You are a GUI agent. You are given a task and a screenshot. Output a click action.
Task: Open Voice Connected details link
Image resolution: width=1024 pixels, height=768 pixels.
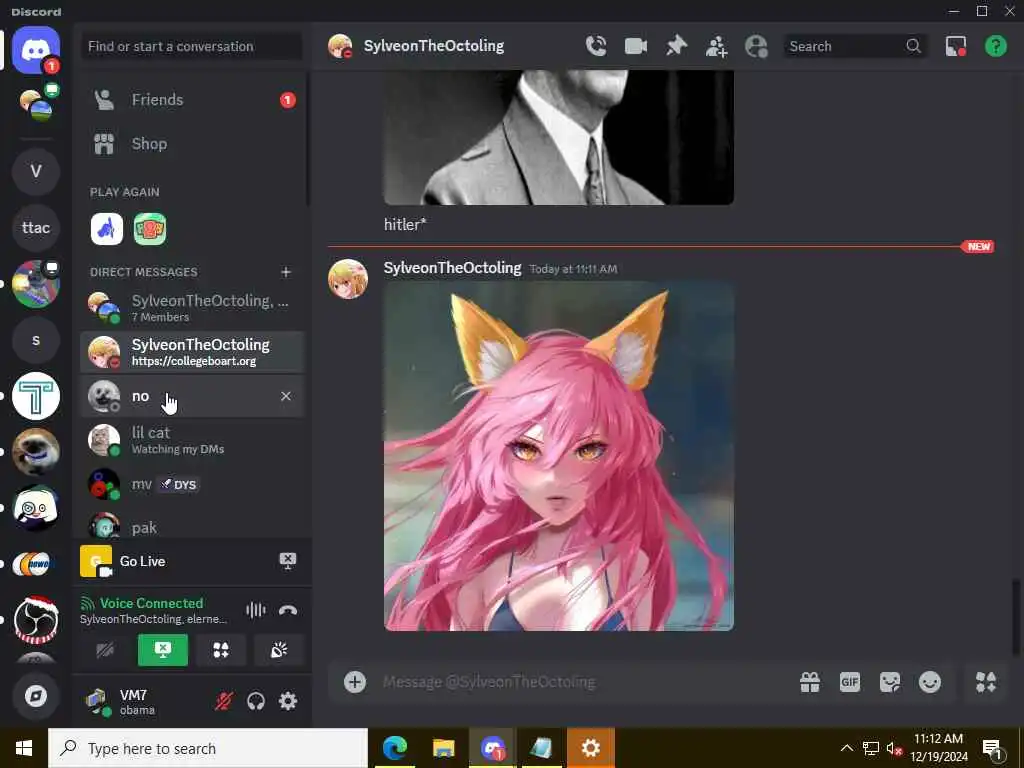coord(151,603)
